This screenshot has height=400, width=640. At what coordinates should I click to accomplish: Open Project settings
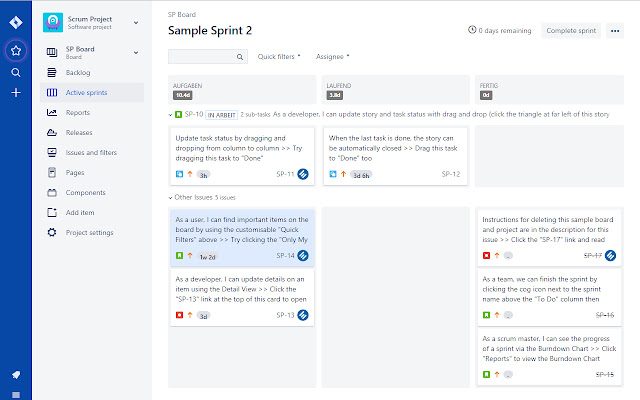point(91,233)
